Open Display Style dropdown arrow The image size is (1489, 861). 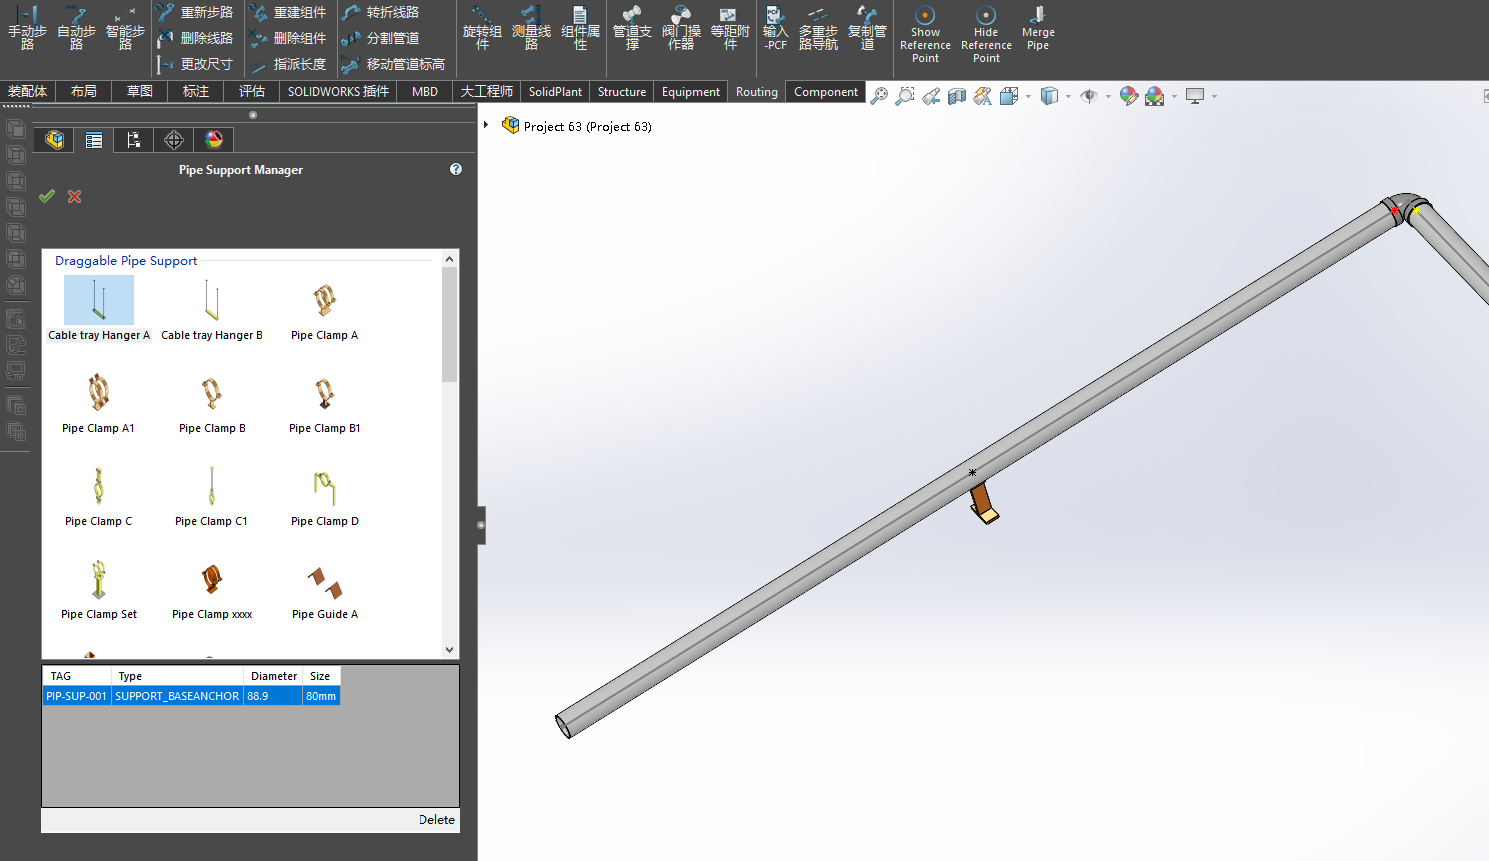point(1068,97)
